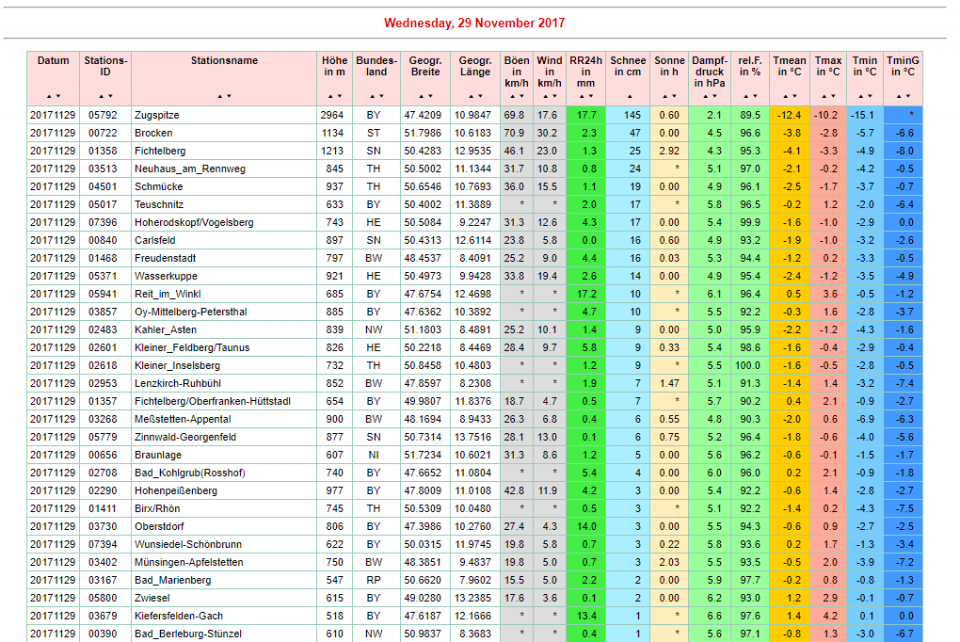The height and width of the screenshot is (642, 960).
Task: Click ascending arrow under Stationsname
Action: coord(220,96)
